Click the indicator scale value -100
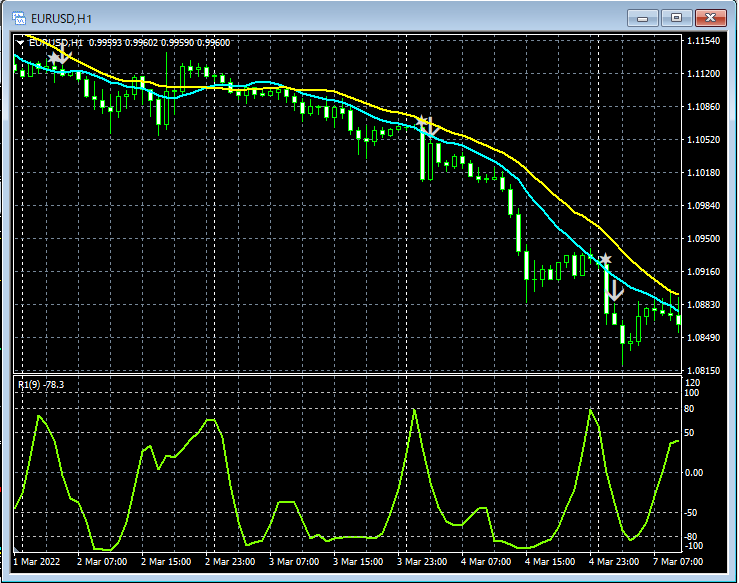Viewport: 739px width, 583px height. click(693, 546)
